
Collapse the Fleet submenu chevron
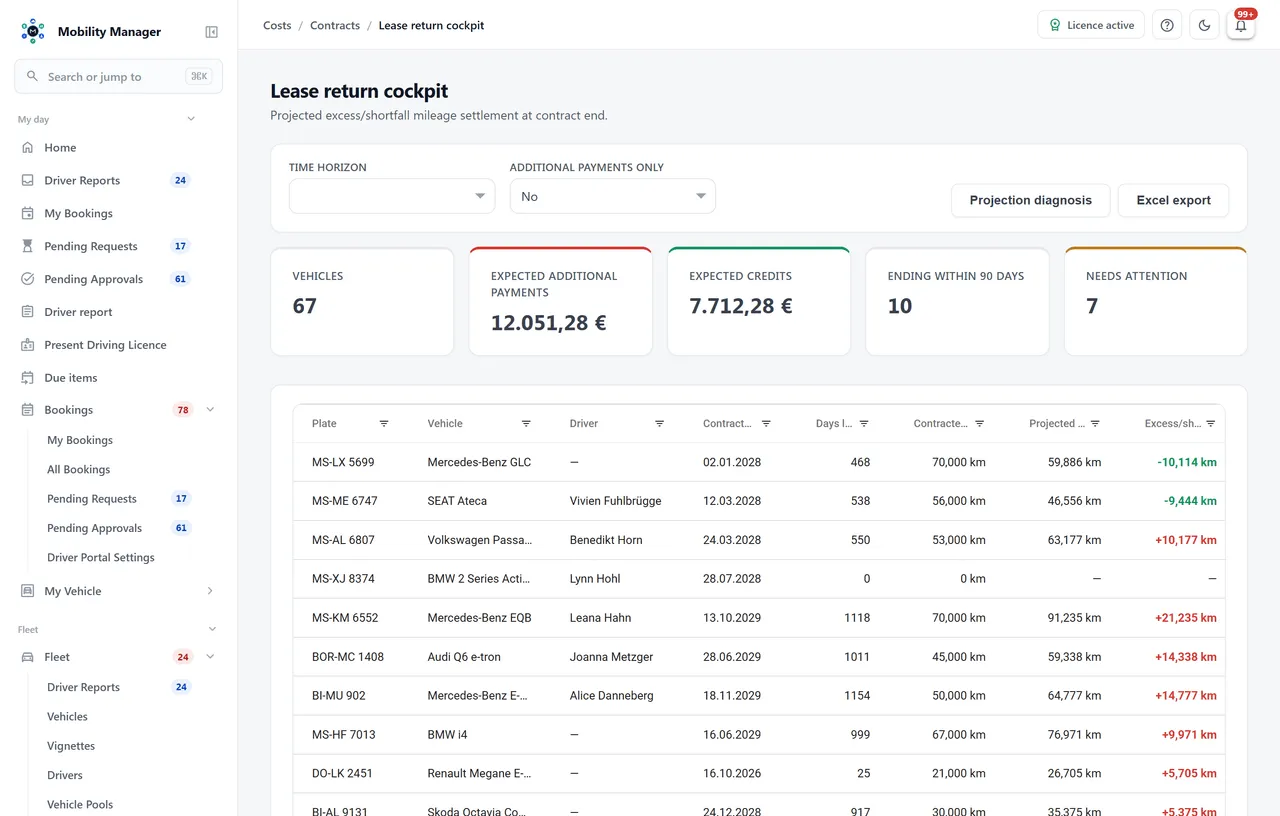click(210, 657)
